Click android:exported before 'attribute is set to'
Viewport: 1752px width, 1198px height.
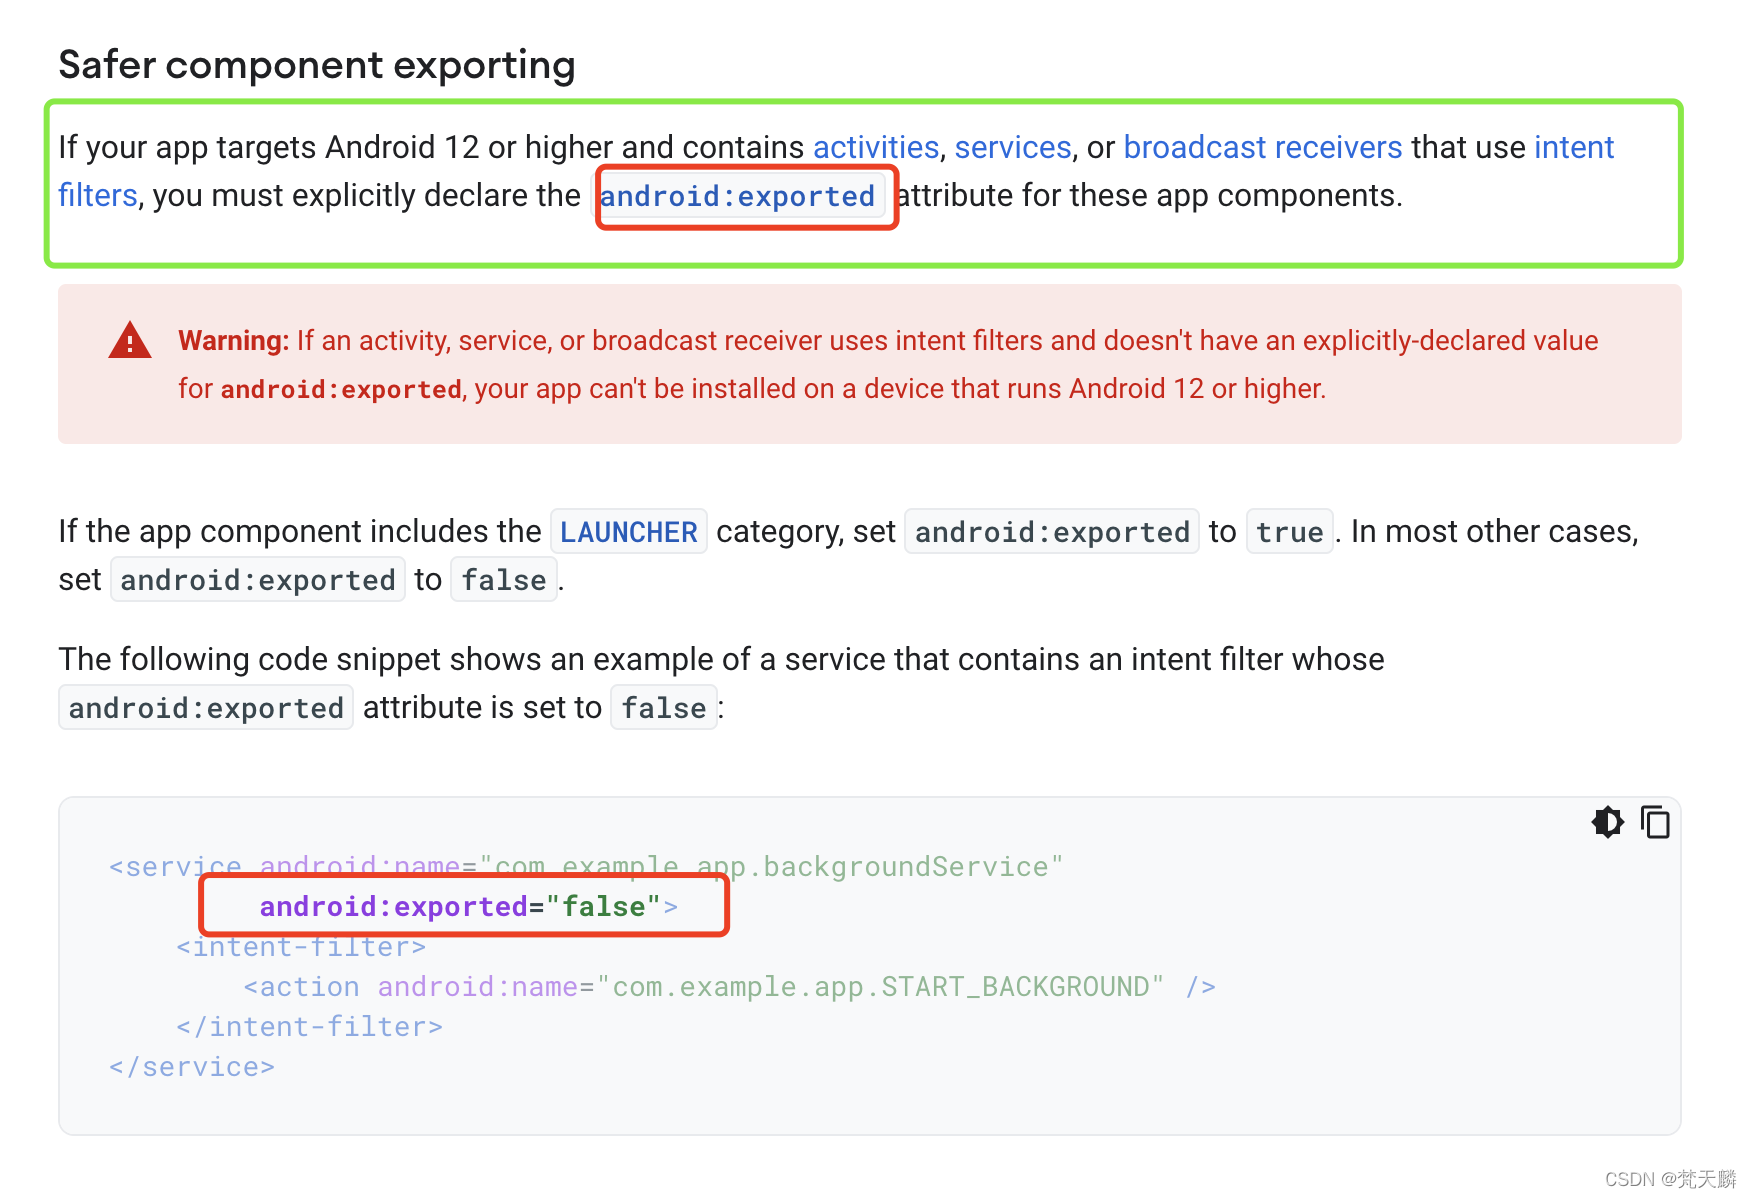[206, 708]
